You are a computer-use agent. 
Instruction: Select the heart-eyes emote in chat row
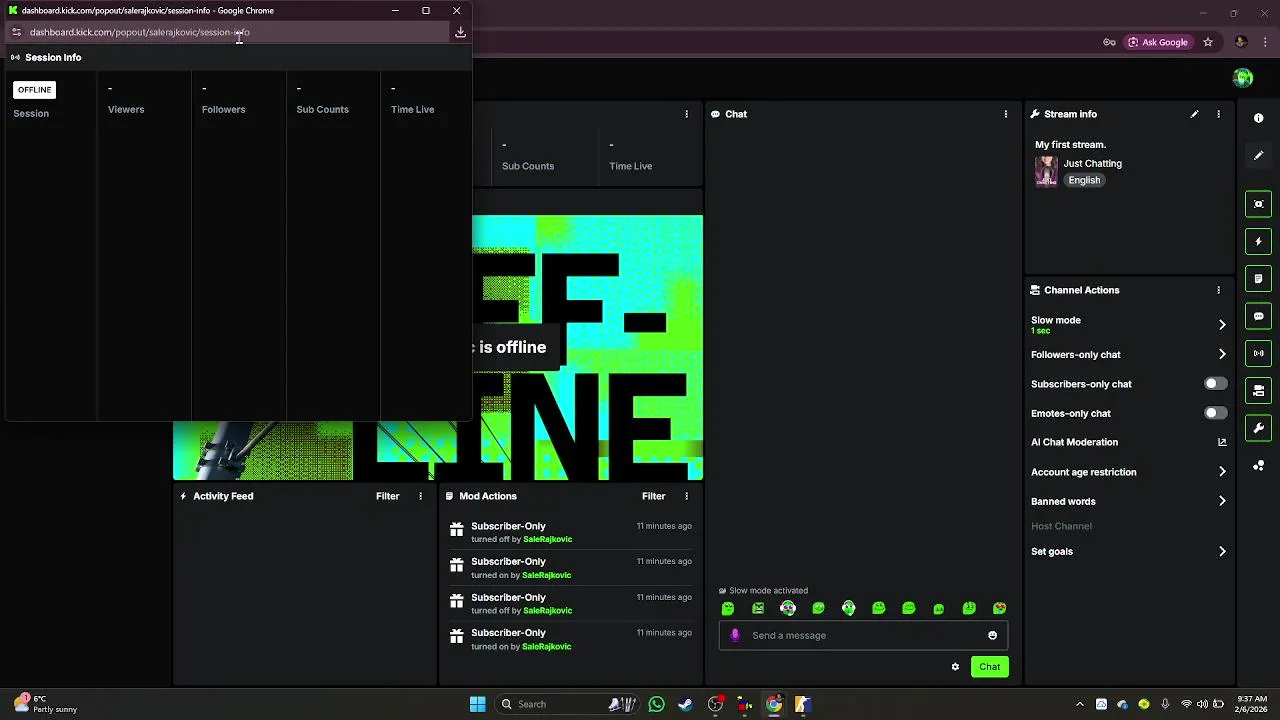tap(999, 608)
